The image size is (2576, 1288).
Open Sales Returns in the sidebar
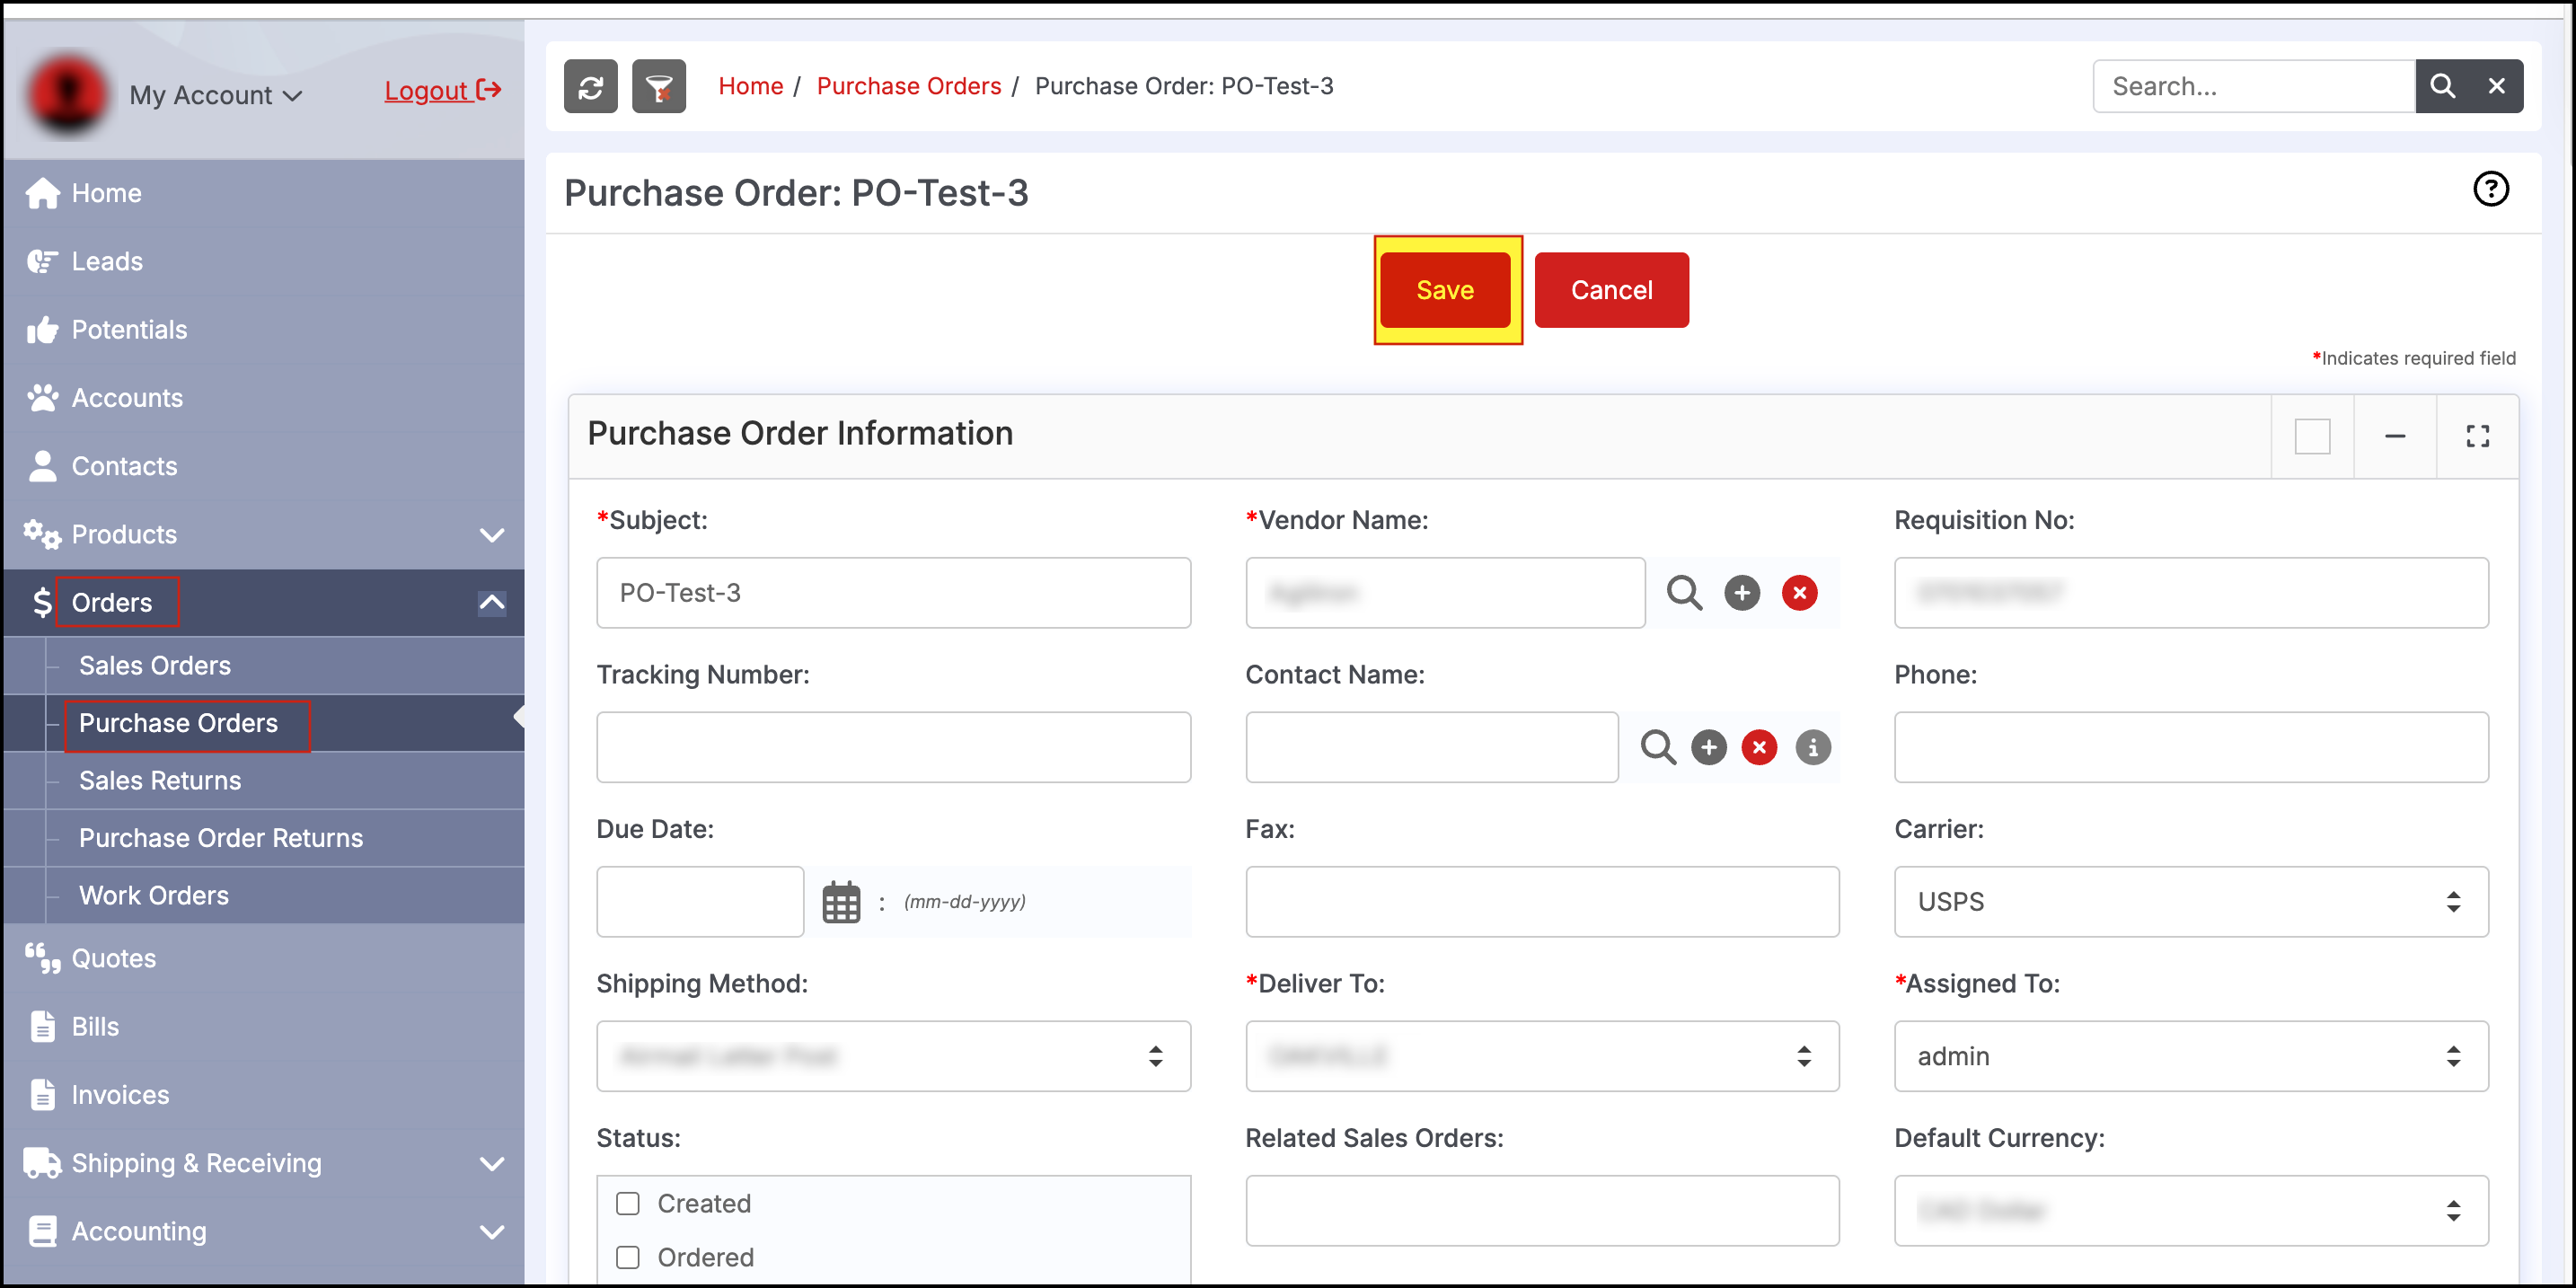tap(160, 781)
